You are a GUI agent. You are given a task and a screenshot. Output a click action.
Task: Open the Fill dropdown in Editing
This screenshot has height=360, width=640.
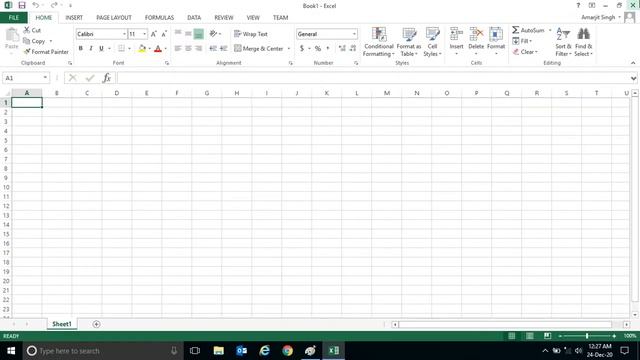[522, 41]
